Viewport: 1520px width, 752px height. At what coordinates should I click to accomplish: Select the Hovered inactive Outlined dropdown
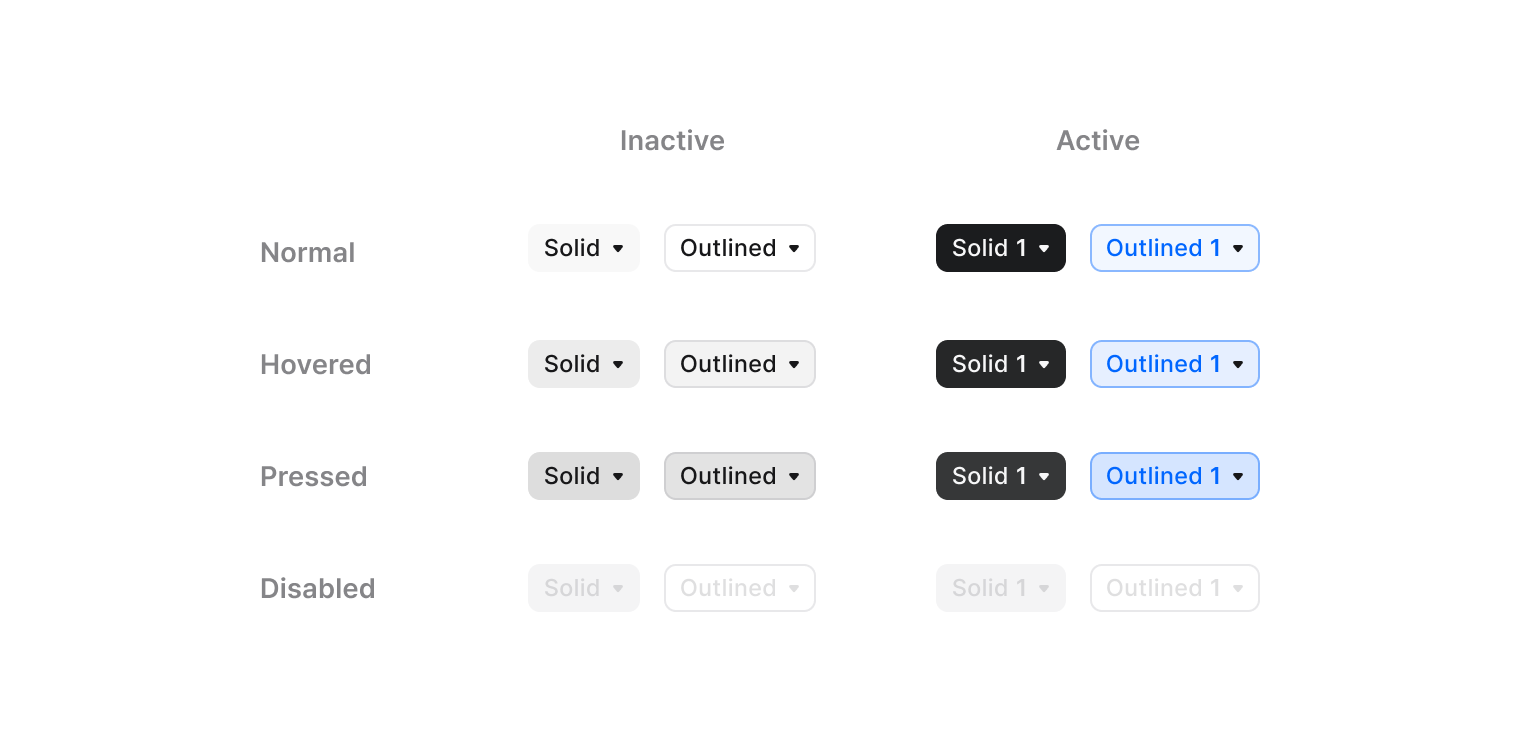point(739,364)
